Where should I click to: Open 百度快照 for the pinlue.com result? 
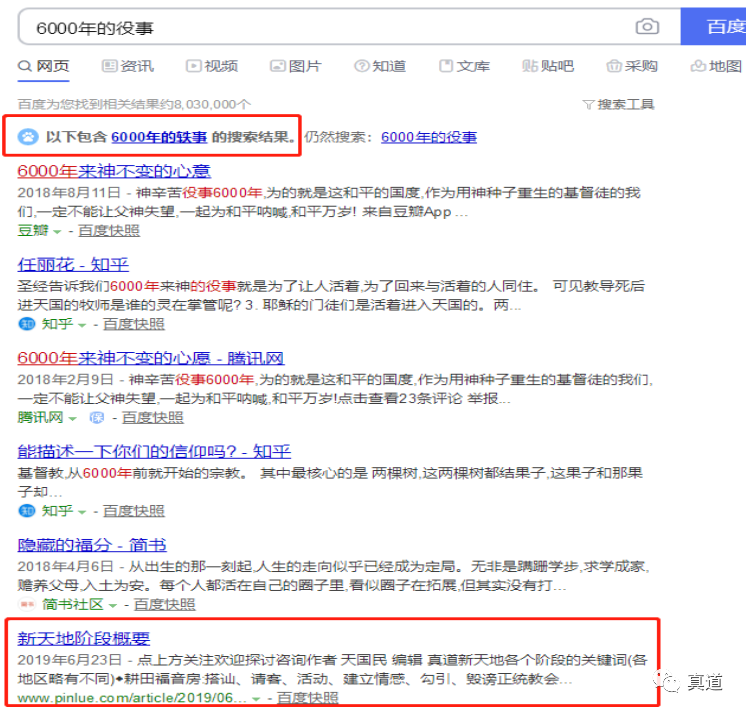[308, 698]
